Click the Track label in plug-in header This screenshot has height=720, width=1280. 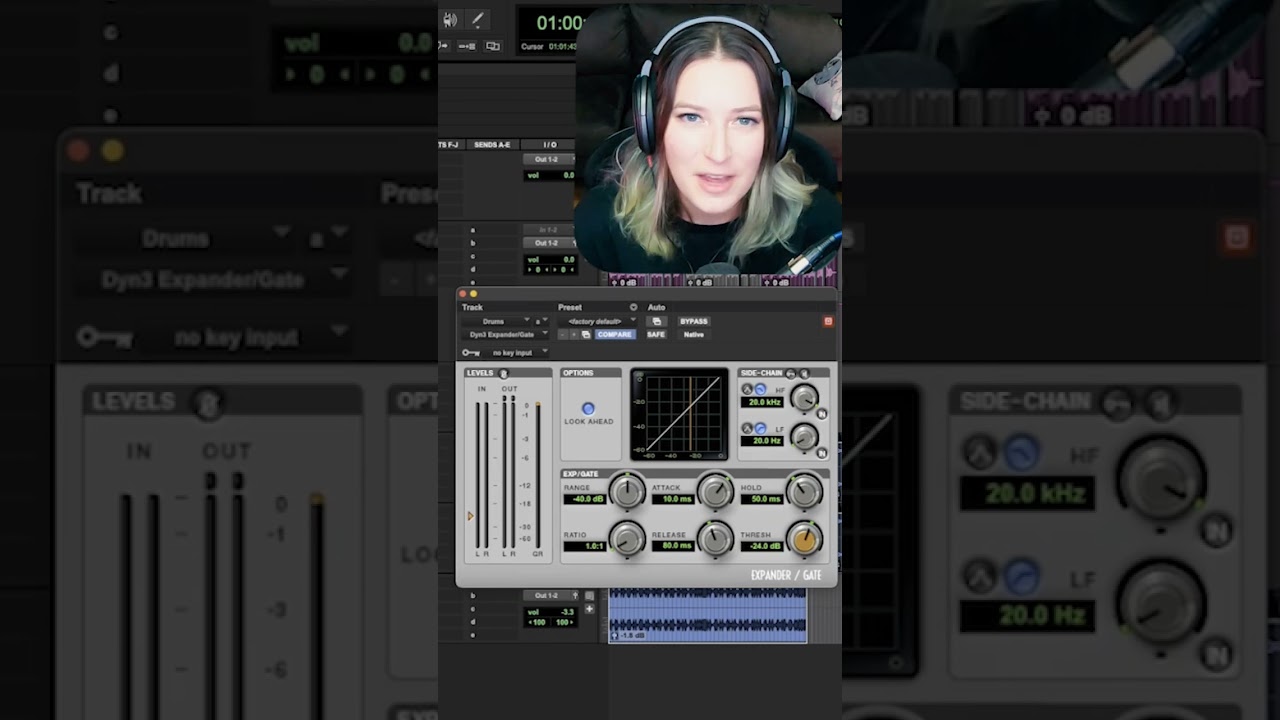coord(472,307)
